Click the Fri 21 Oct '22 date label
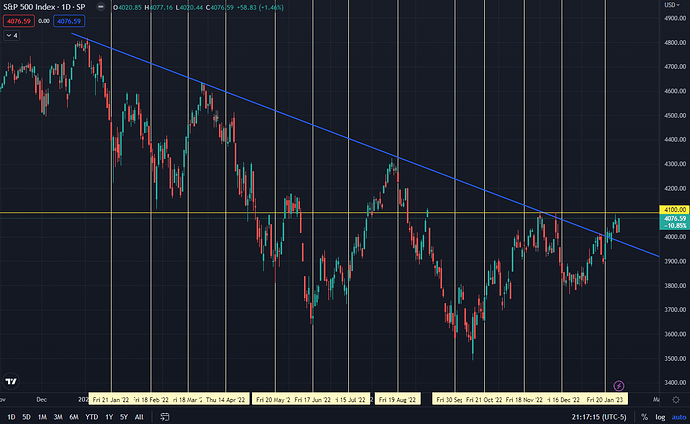The width and height of the screenshot is (690, 424). click(484, 400)
